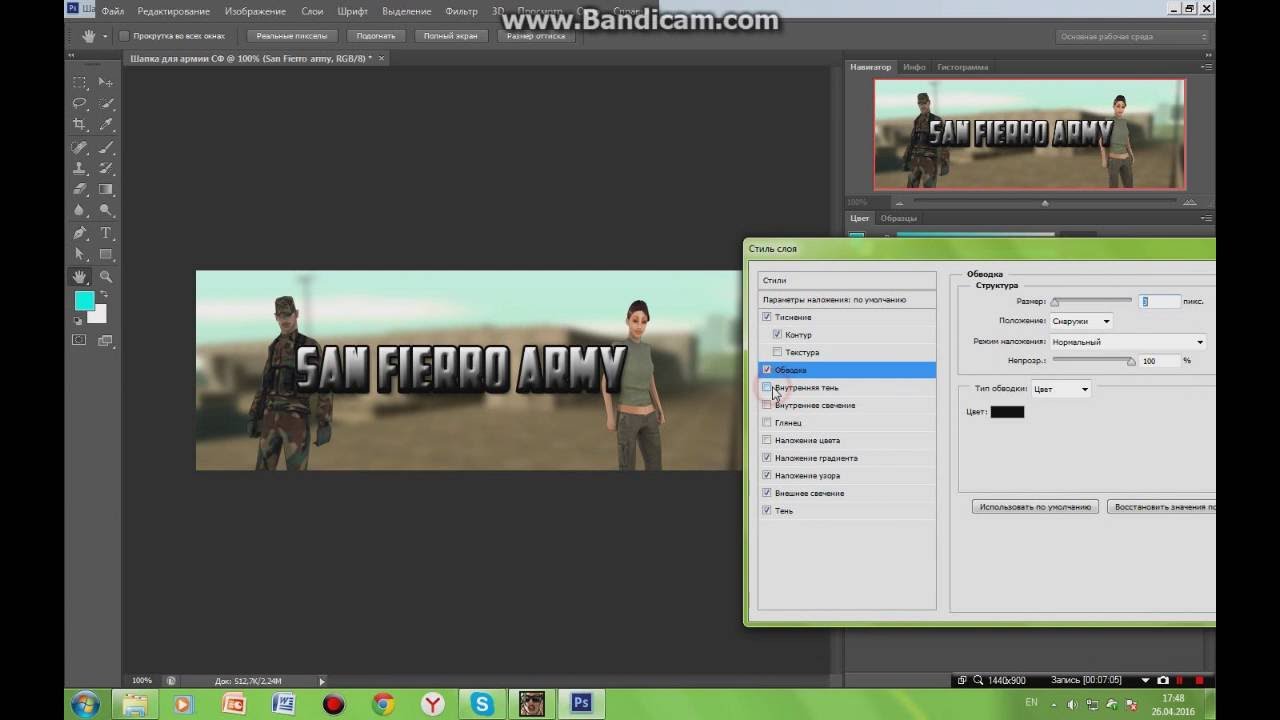
Task: Enable the Текстура checkbox
Action: click(777, 353)
